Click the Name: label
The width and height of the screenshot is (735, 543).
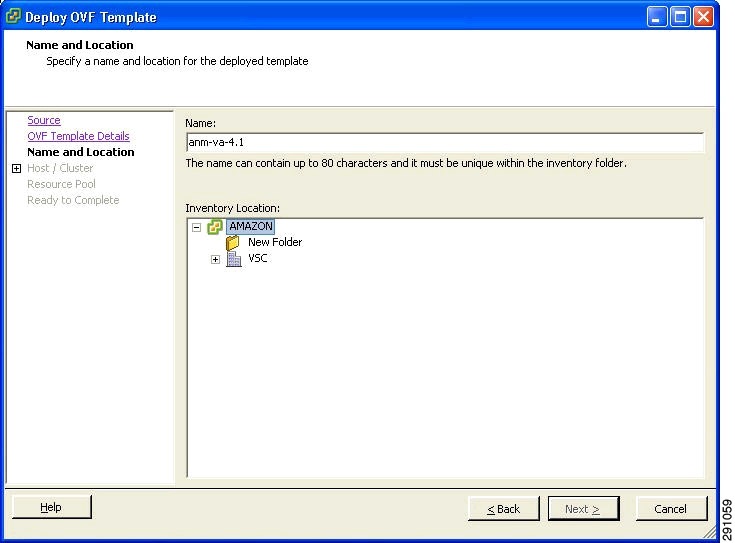(x=201, y=123)
